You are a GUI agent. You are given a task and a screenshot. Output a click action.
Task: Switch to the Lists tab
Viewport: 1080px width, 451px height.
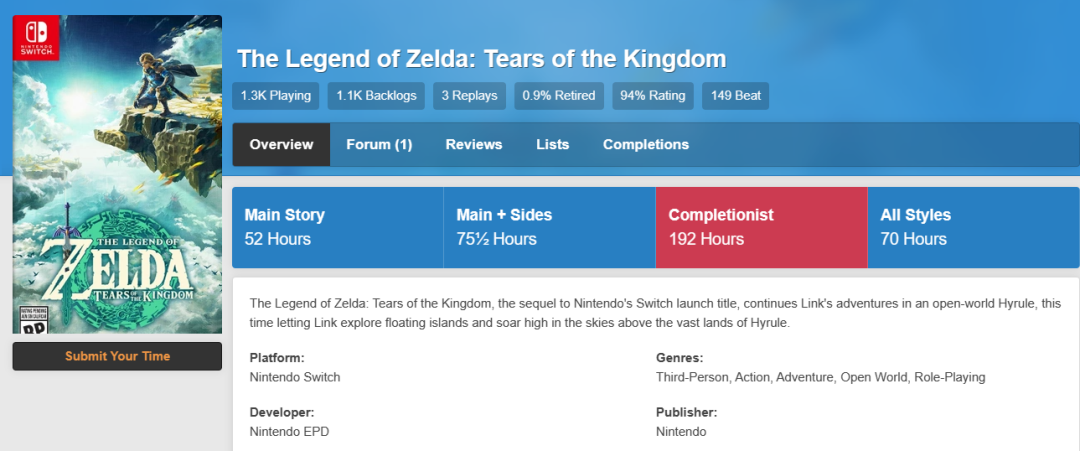[x=552, y=145]
